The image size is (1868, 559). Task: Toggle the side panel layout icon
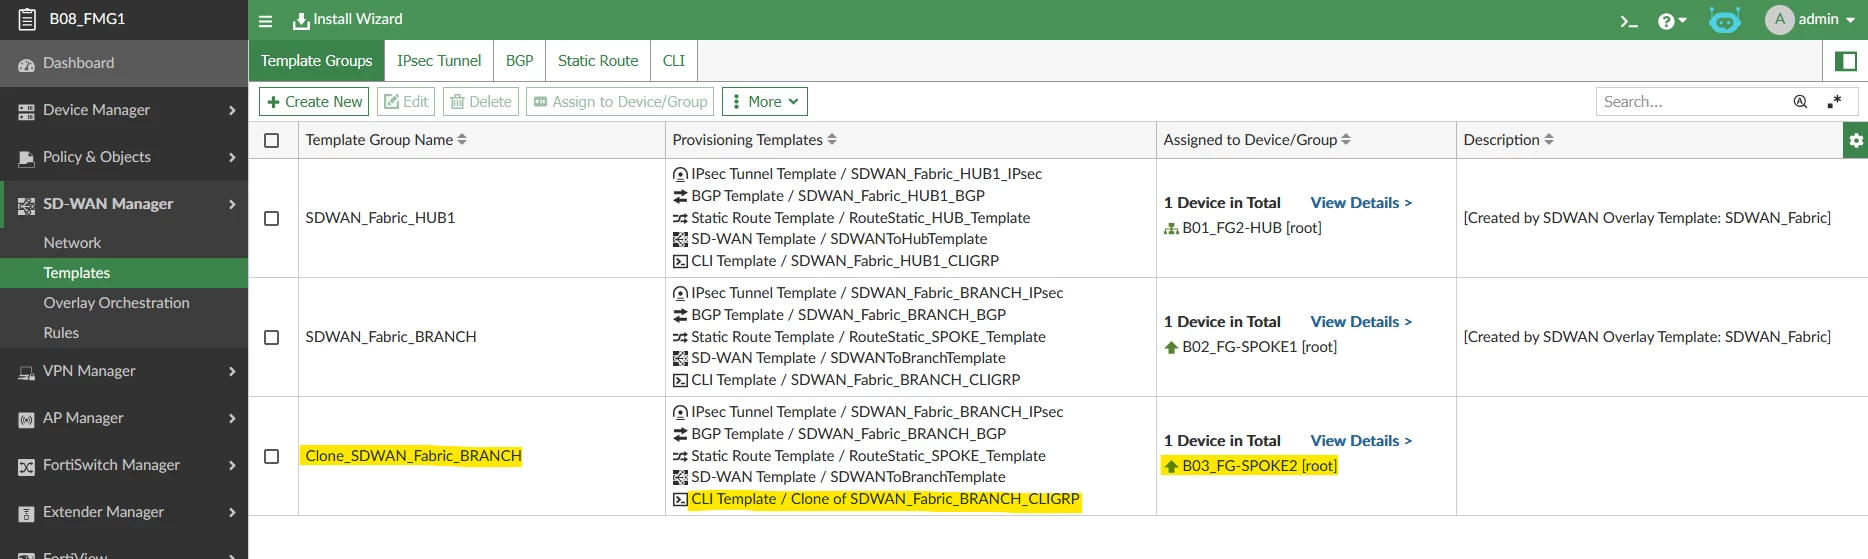coord(1846,61)
